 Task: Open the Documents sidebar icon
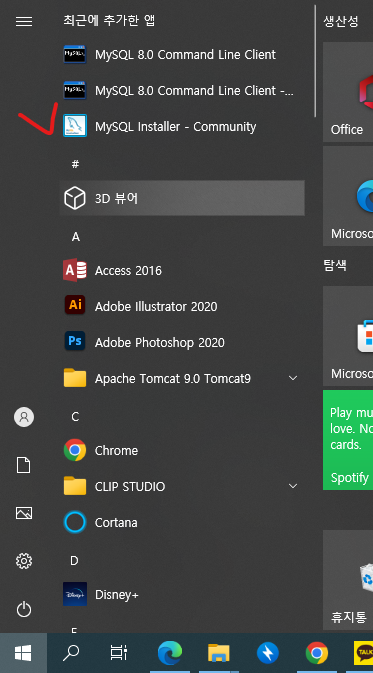[x=24, y=465]
